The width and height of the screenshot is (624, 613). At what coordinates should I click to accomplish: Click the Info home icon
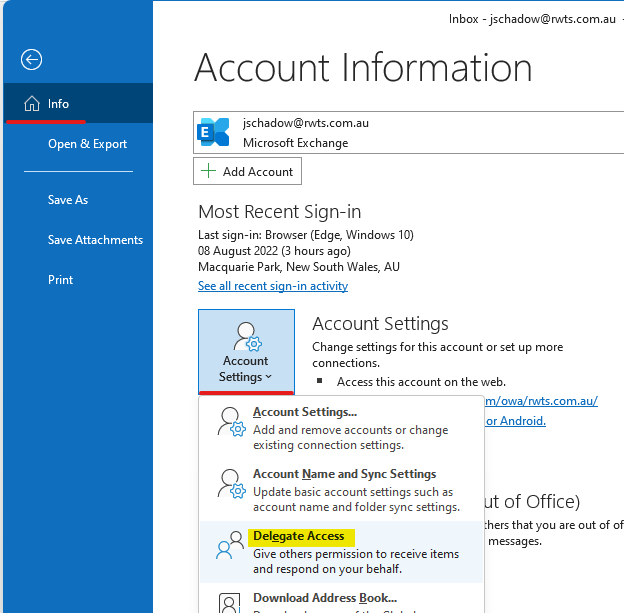(32, 104)
